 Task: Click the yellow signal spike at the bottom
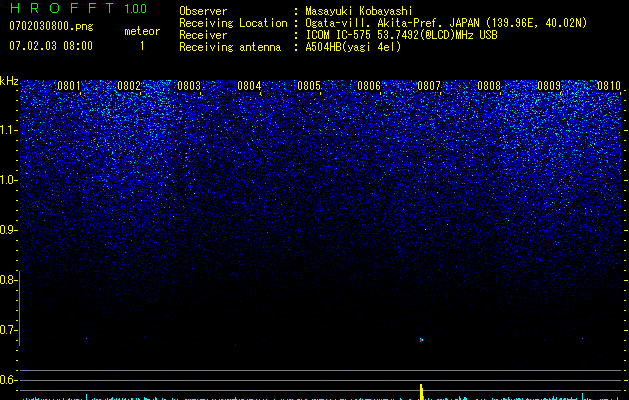point(421,392)
